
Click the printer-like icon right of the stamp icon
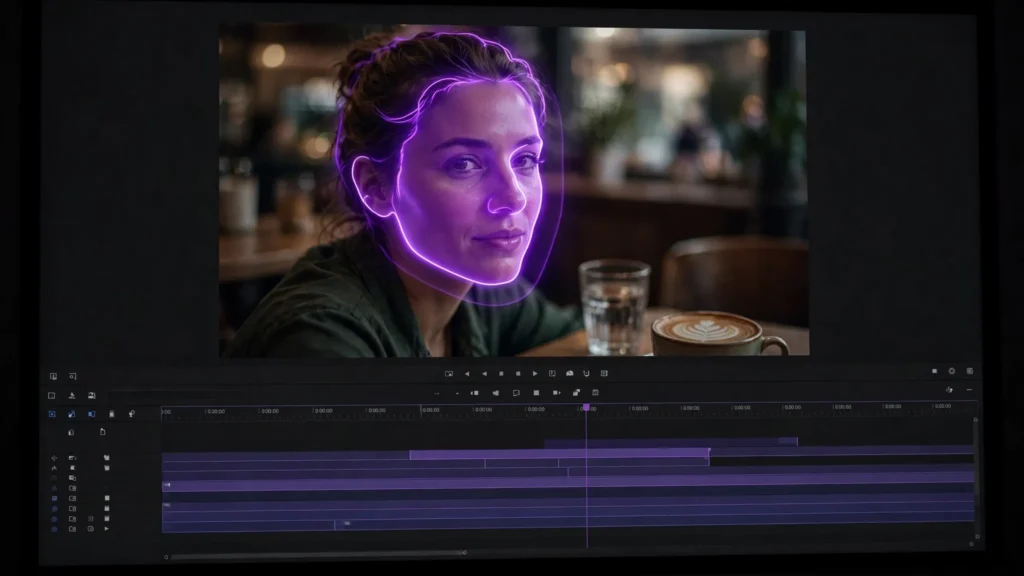[91, 396]
